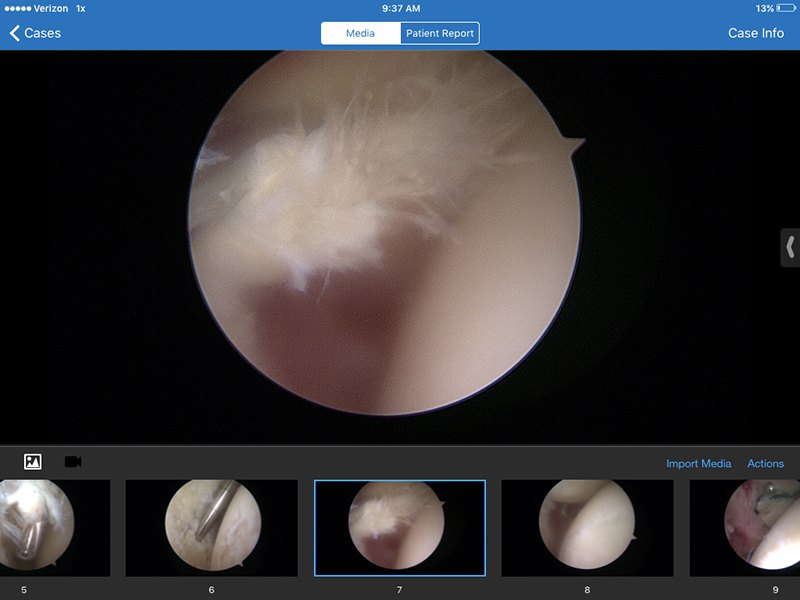Tap Import Media link

point(698,463)
